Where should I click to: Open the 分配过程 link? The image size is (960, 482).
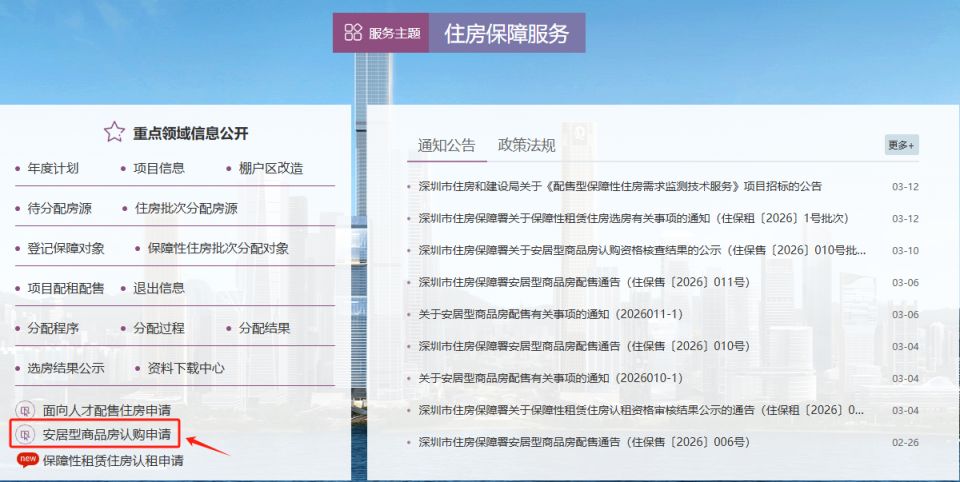(159, 328)
